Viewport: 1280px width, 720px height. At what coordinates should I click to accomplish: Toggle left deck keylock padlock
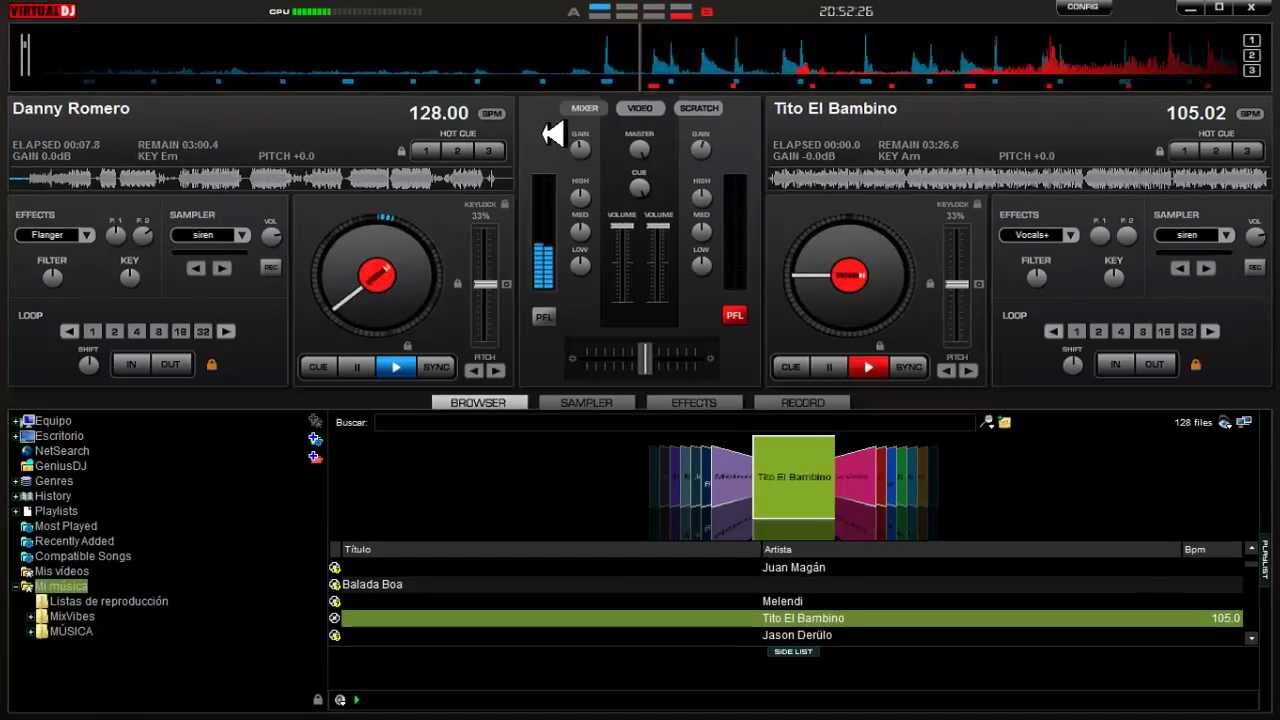(505, 204)
